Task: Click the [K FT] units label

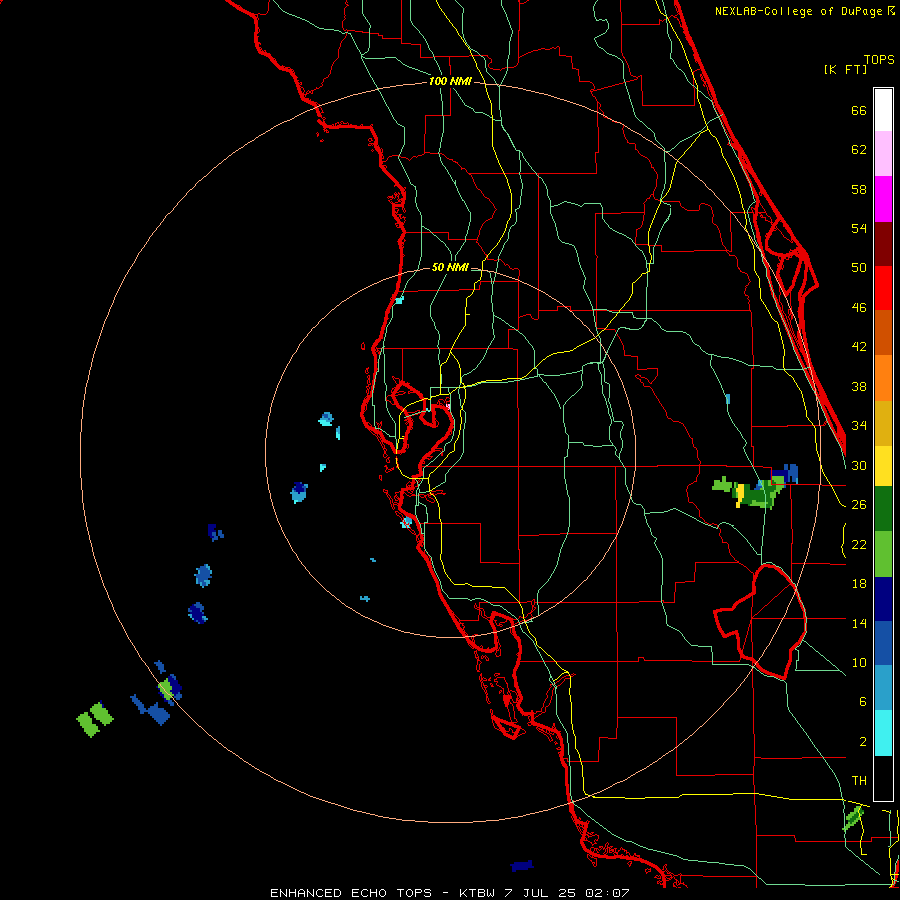Action: tap(845, 69)
